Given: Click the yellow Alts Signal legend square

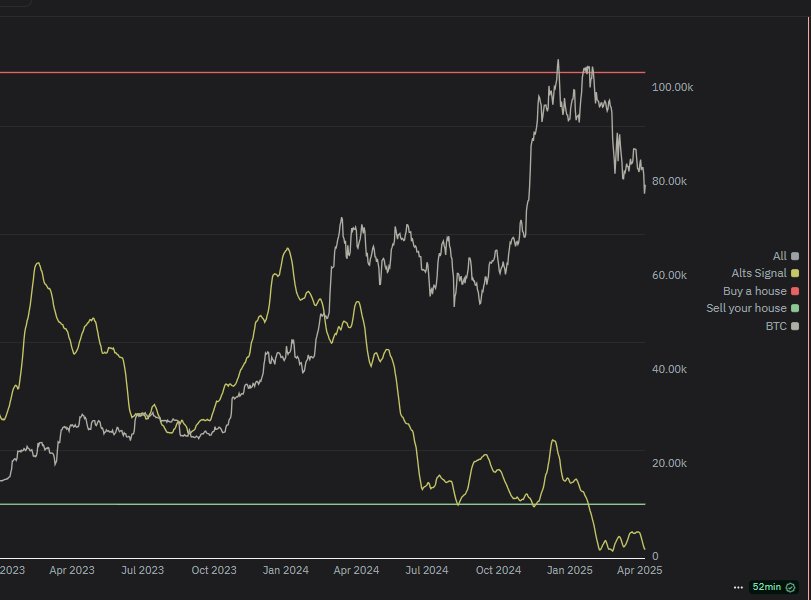Looking at the screenshot, I should (x=795, y=273).
